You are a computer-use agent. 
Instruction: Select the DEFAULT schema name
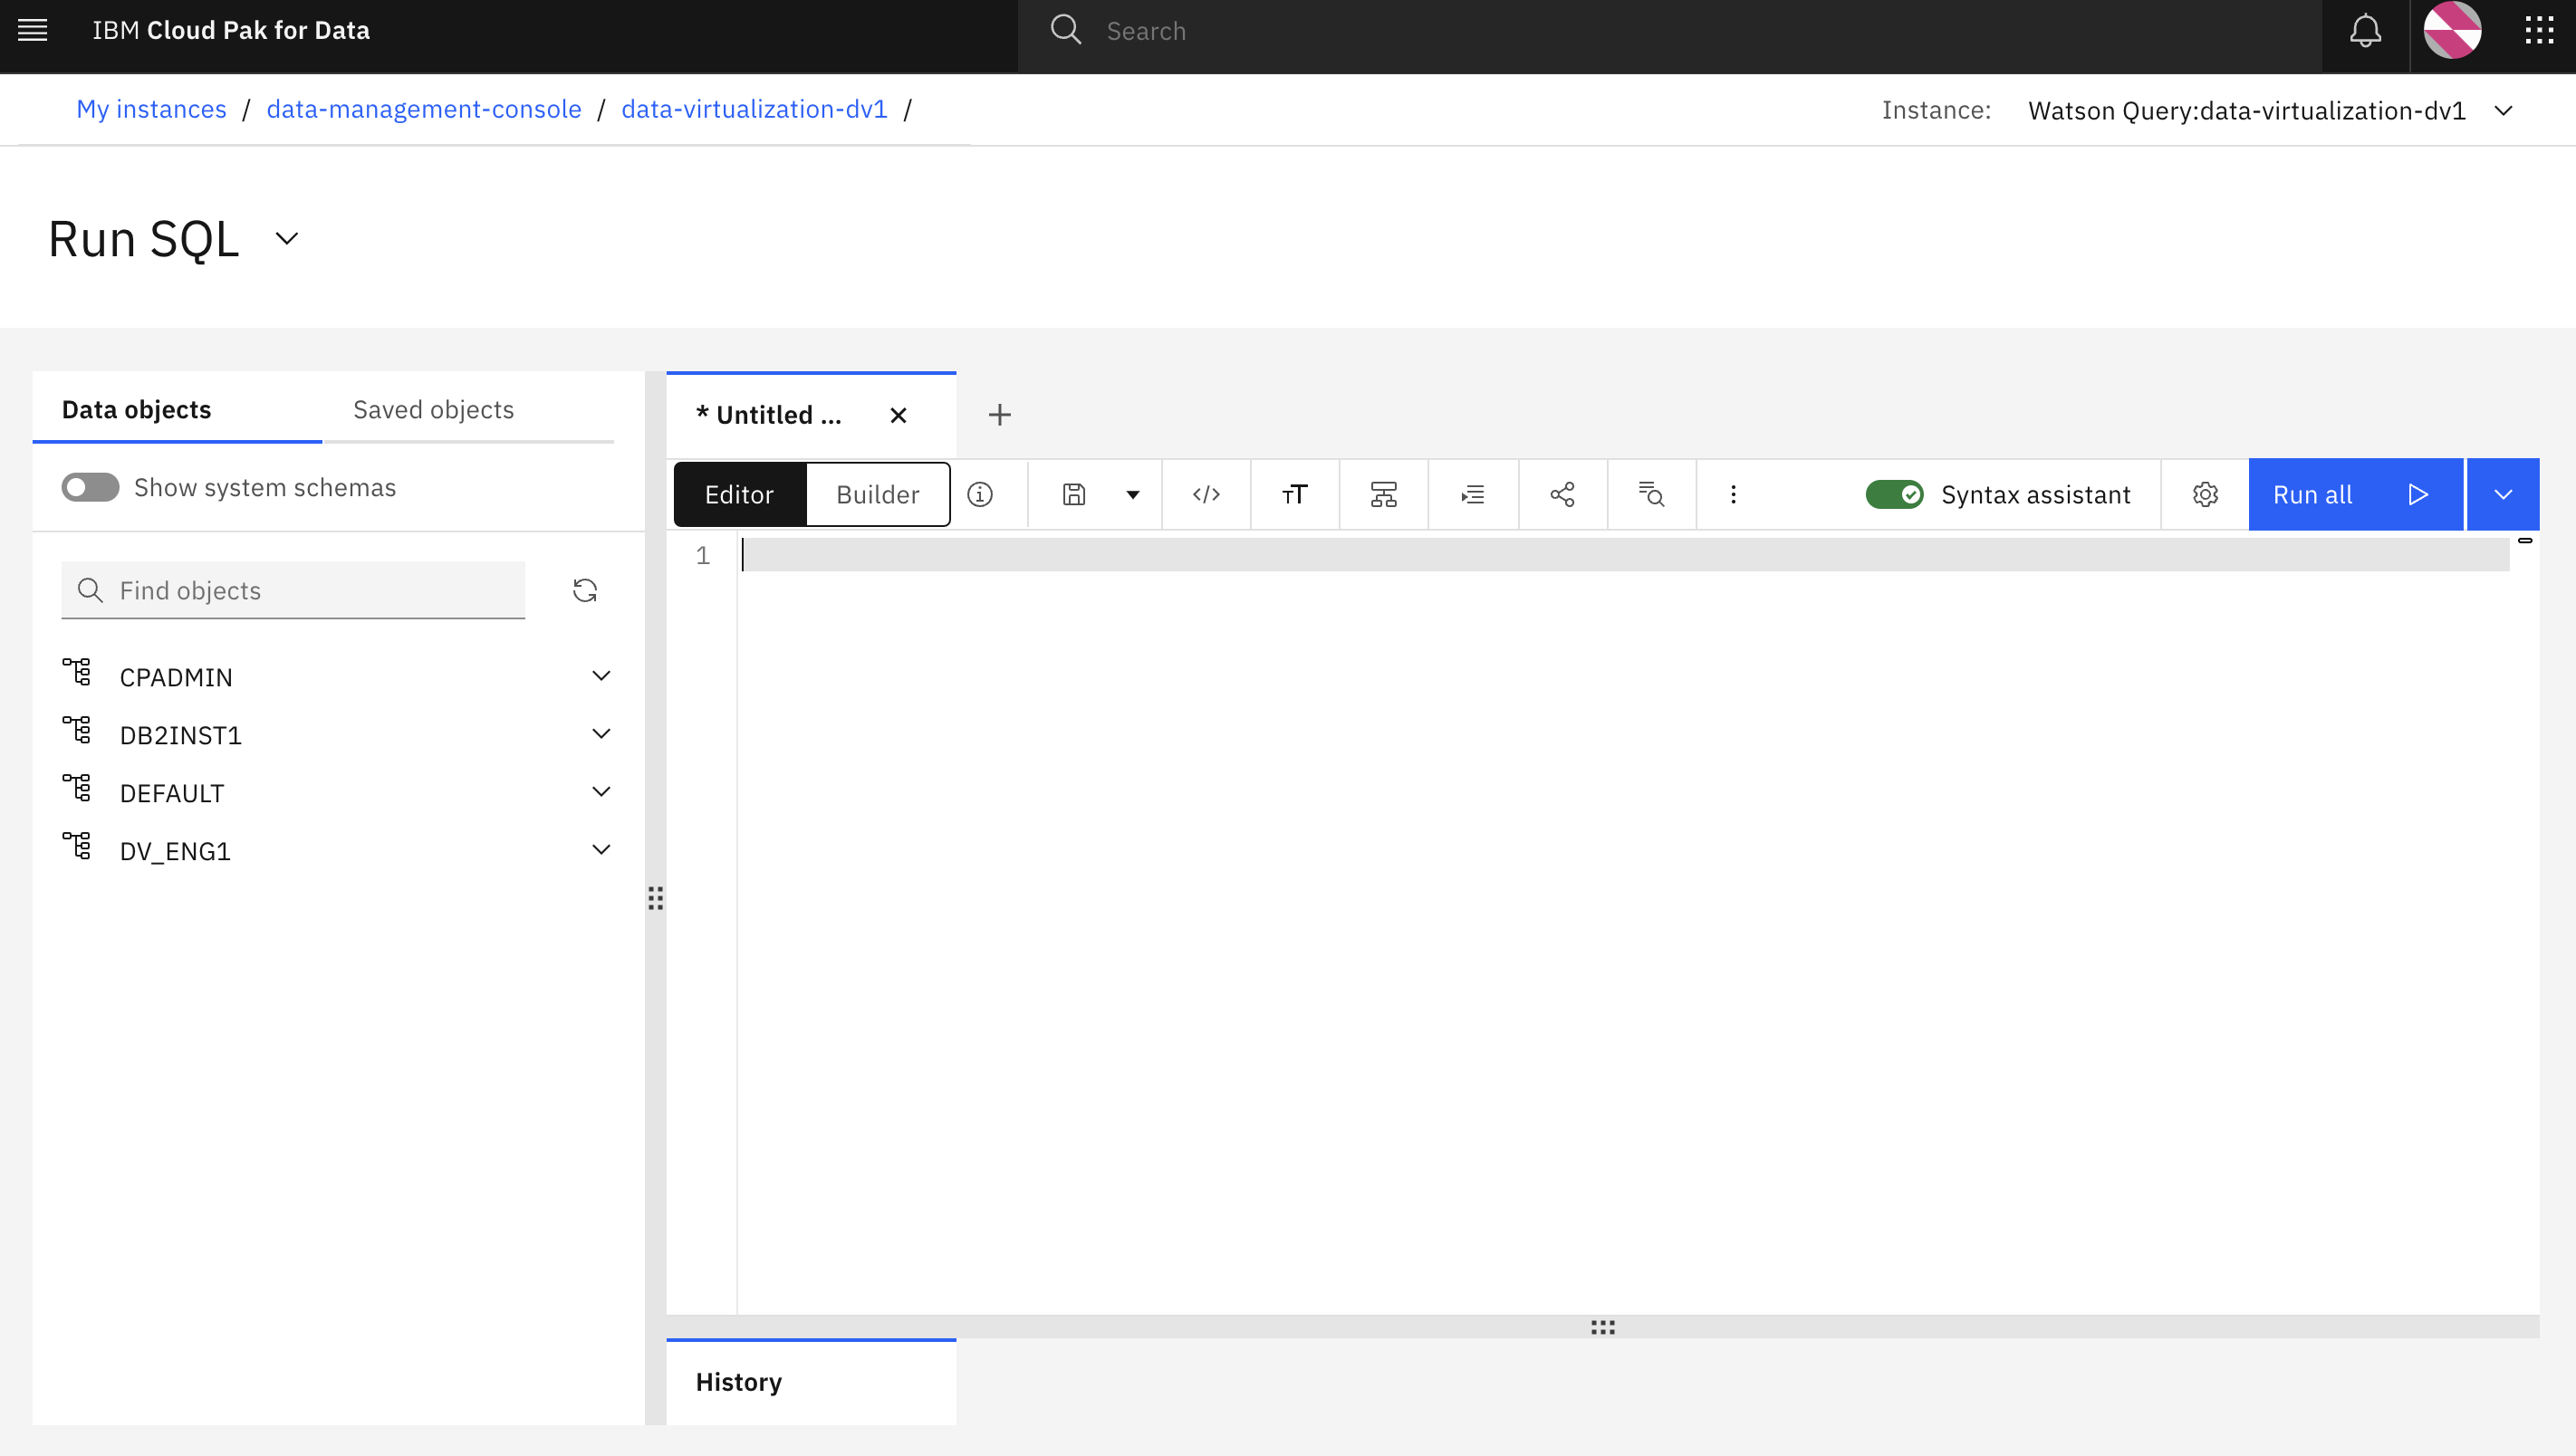click(x=172, y=793)
